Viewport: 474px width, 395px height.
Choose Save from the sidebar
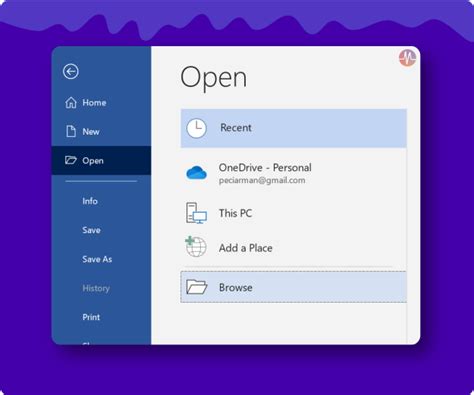(x=101, y=230)
